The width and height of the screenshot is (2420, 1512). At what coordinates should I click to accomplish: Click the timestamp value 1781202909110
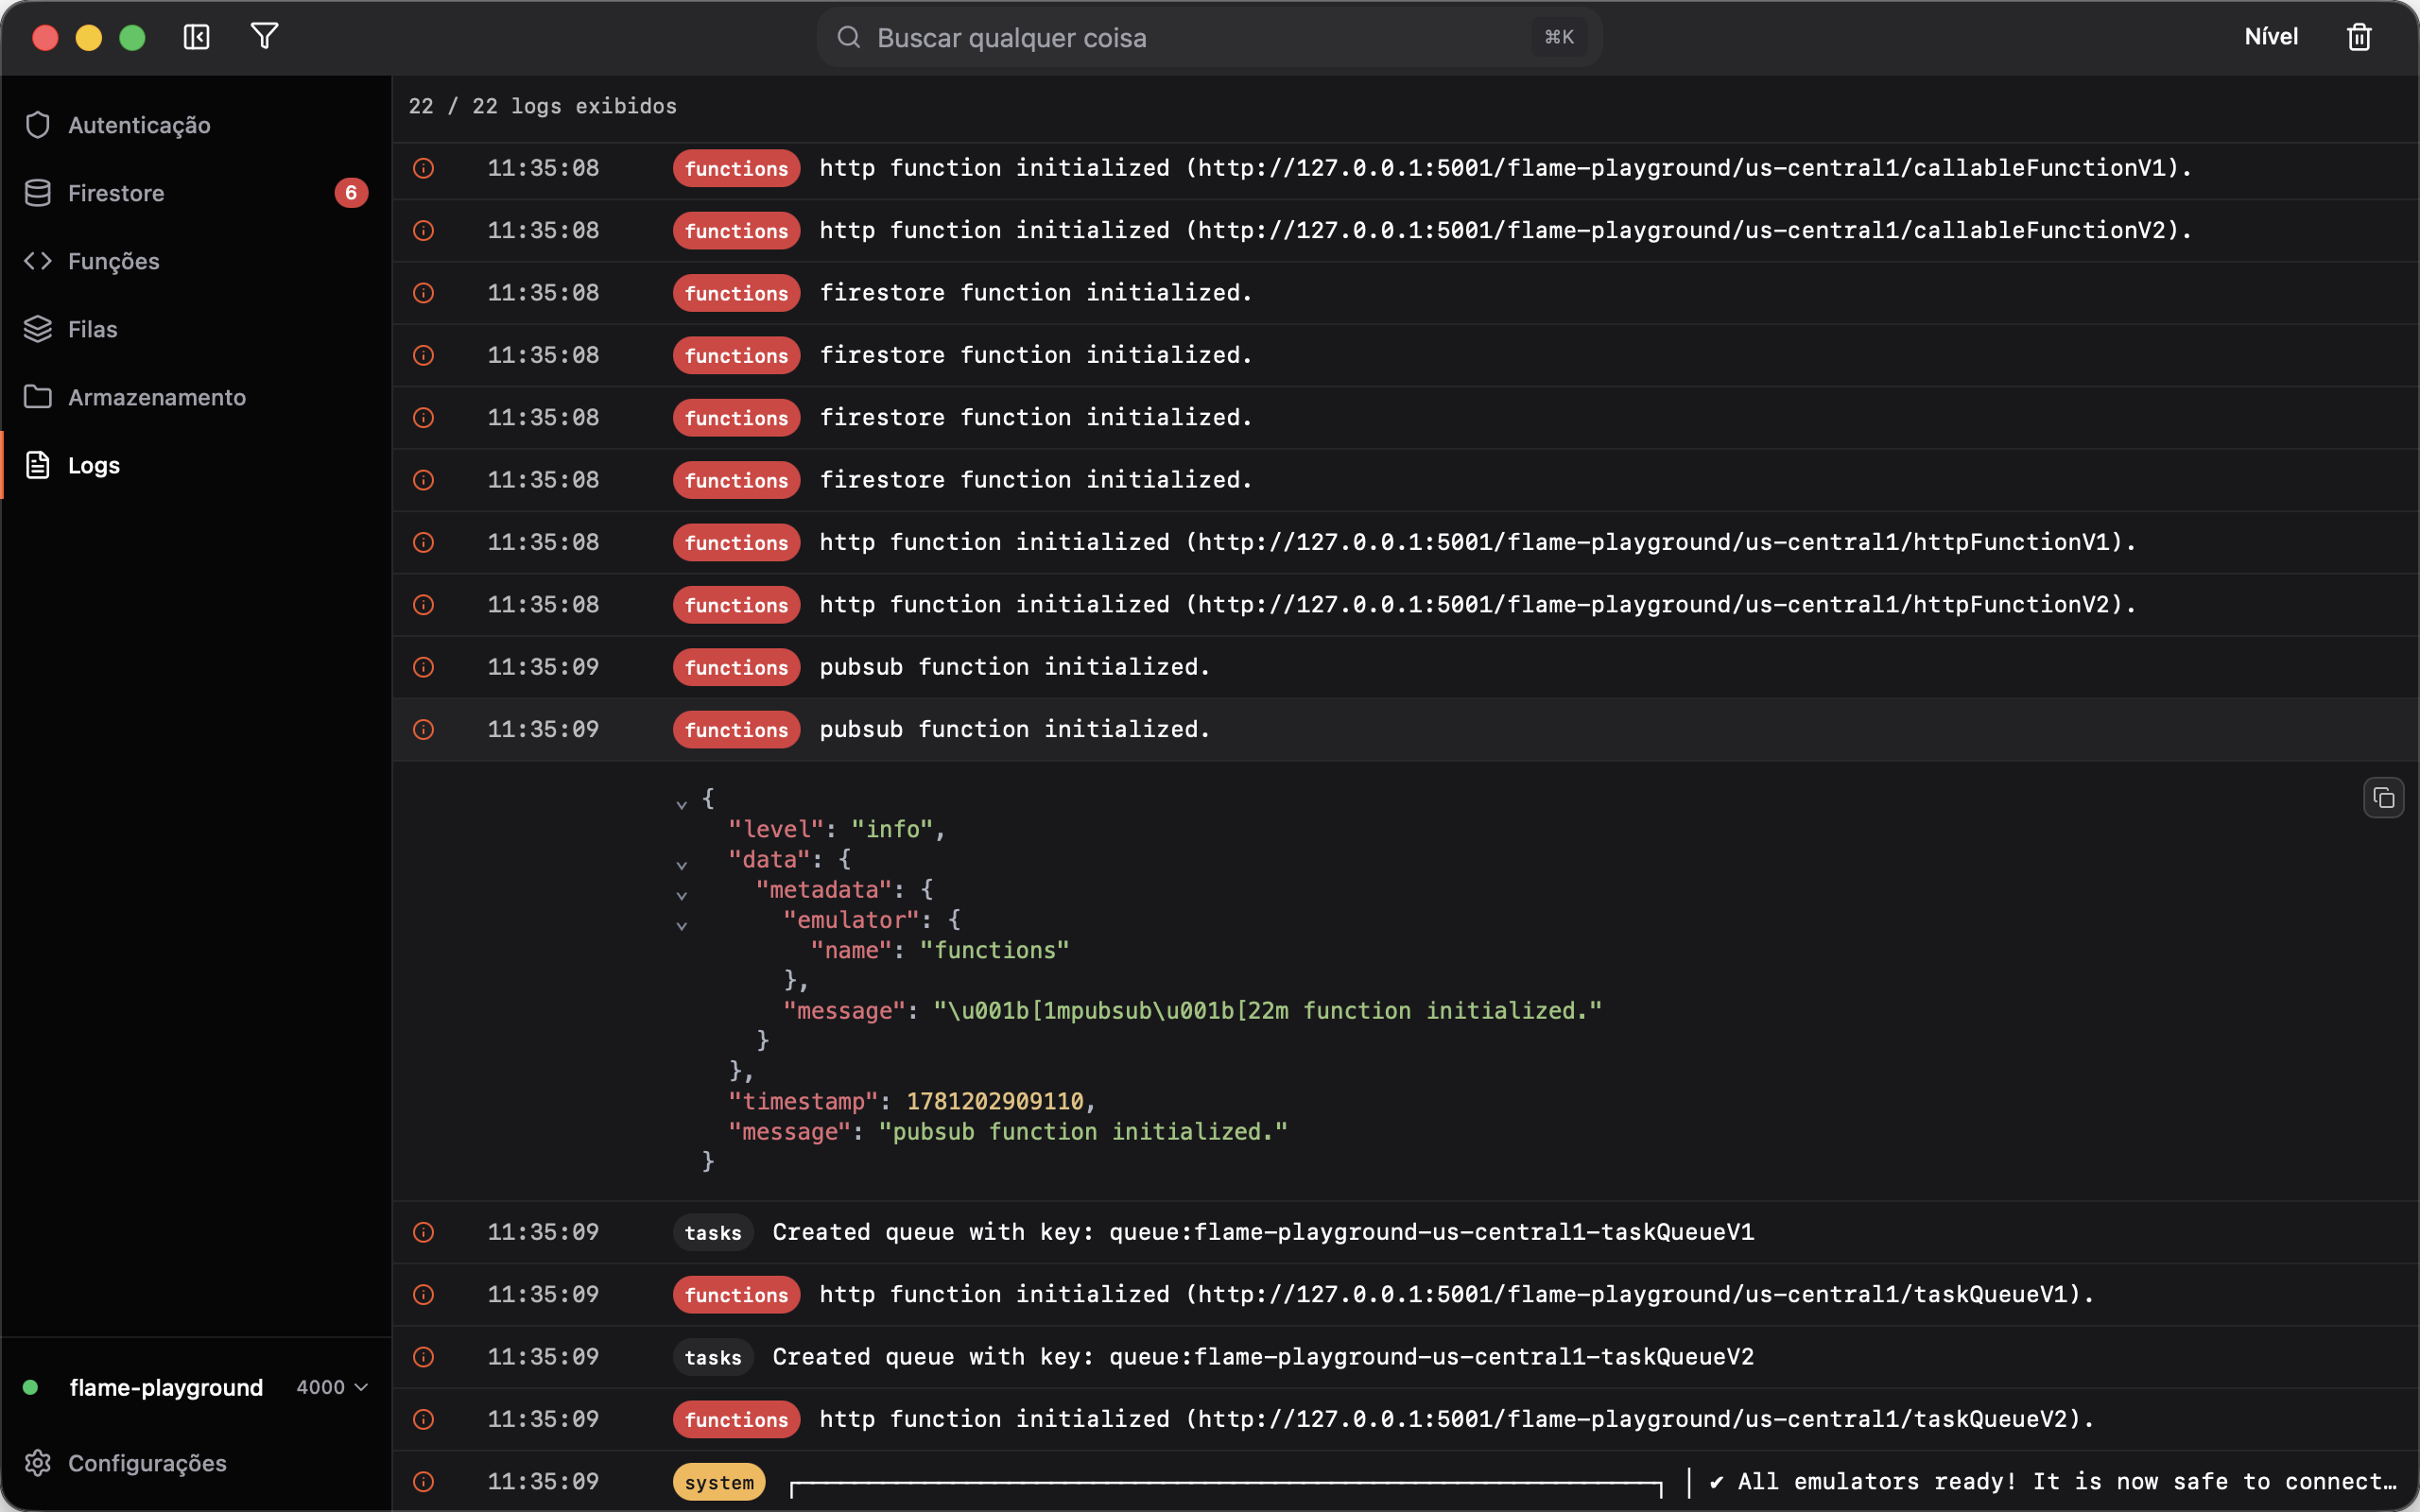click(994, 1101)
